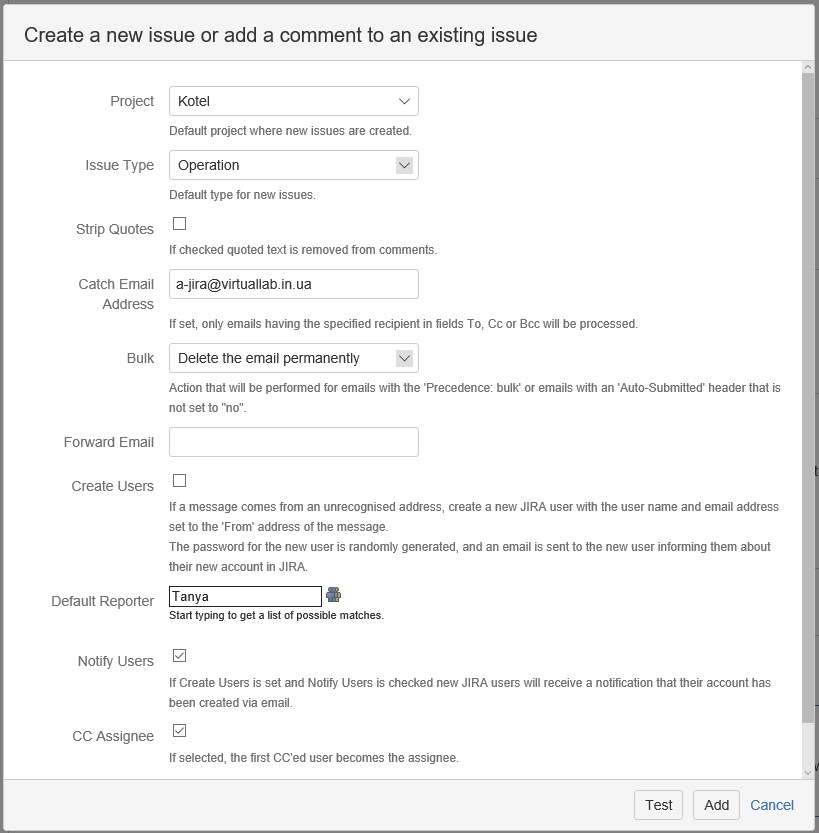Open the Bulk action dropdown
Image resolution: width=819 pixels, height=833 pixels.
pos(294,358)
